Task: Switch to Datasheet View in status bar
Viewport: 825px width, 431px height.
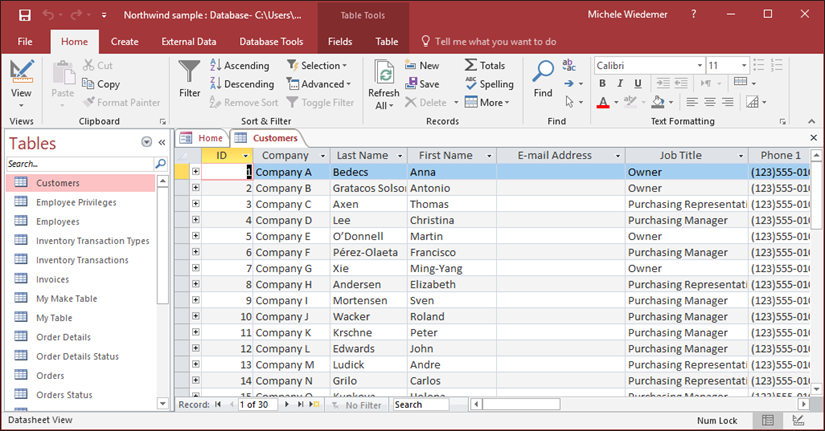Action: [768, 420]
